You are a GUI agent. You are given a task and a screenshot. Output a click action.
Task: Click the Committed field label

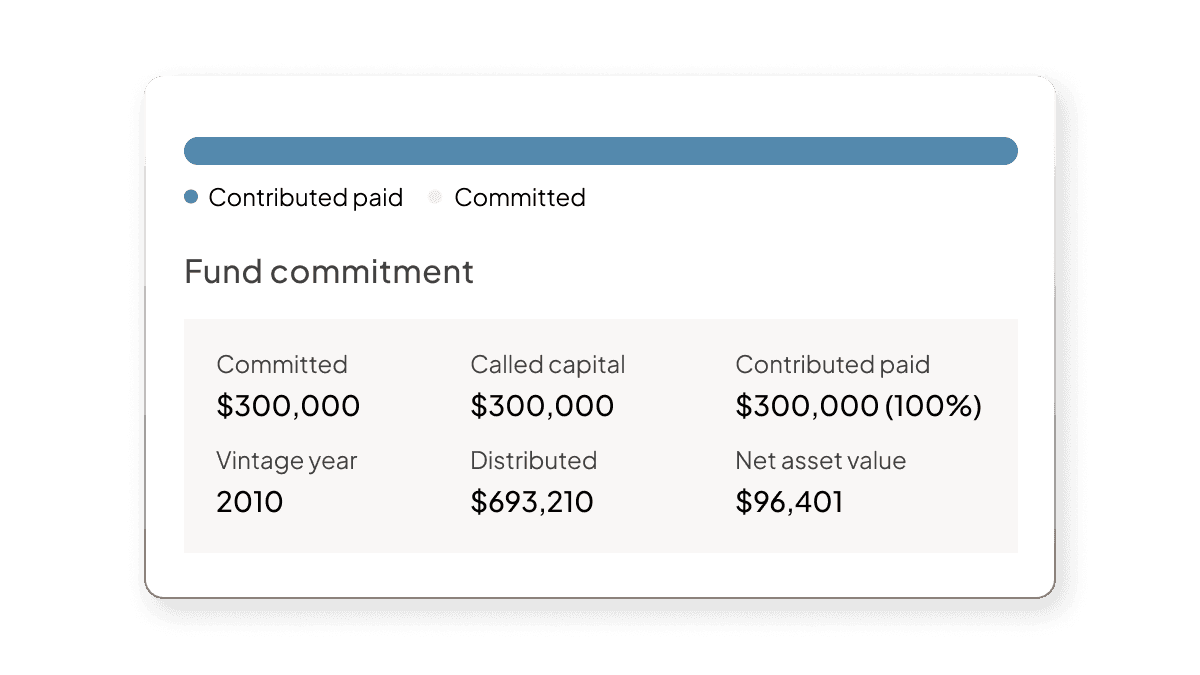click(282, 365)
